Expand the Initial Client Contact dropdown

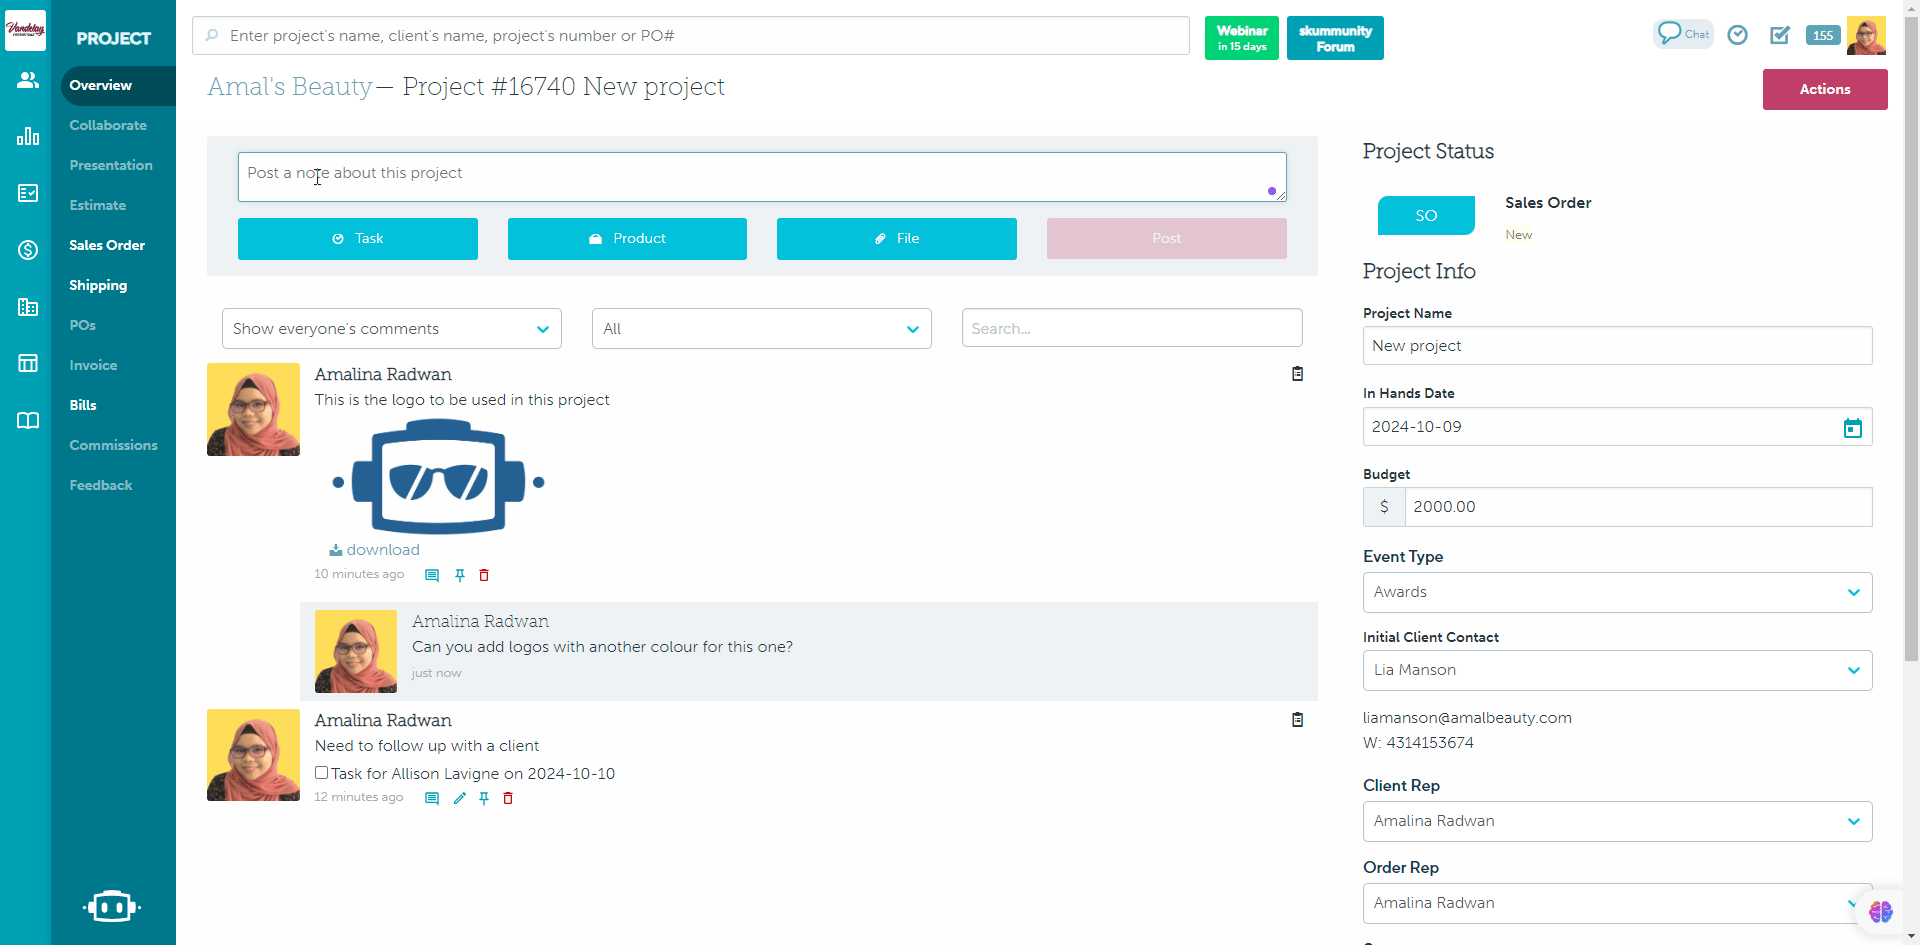coord(1617,670)
